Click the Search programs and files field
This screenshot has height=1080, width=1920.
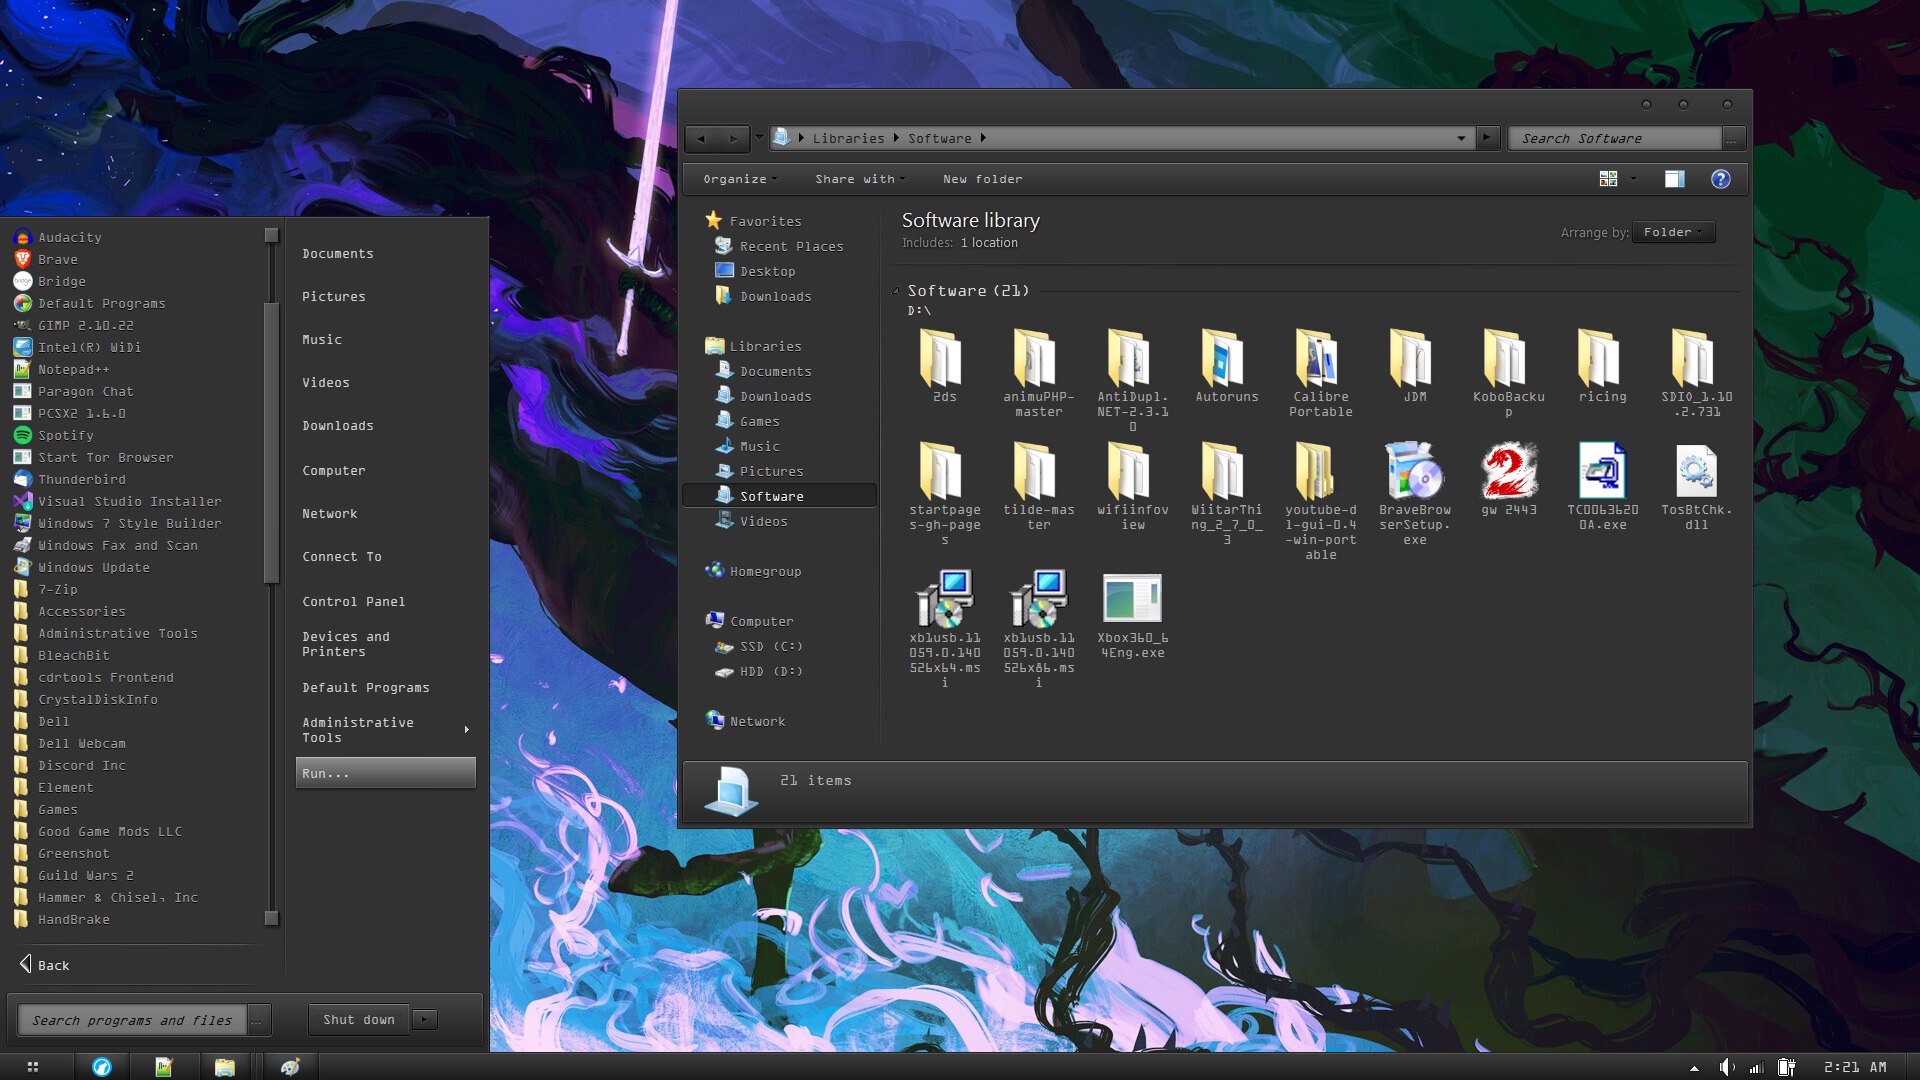click(x=132, y=1019)
